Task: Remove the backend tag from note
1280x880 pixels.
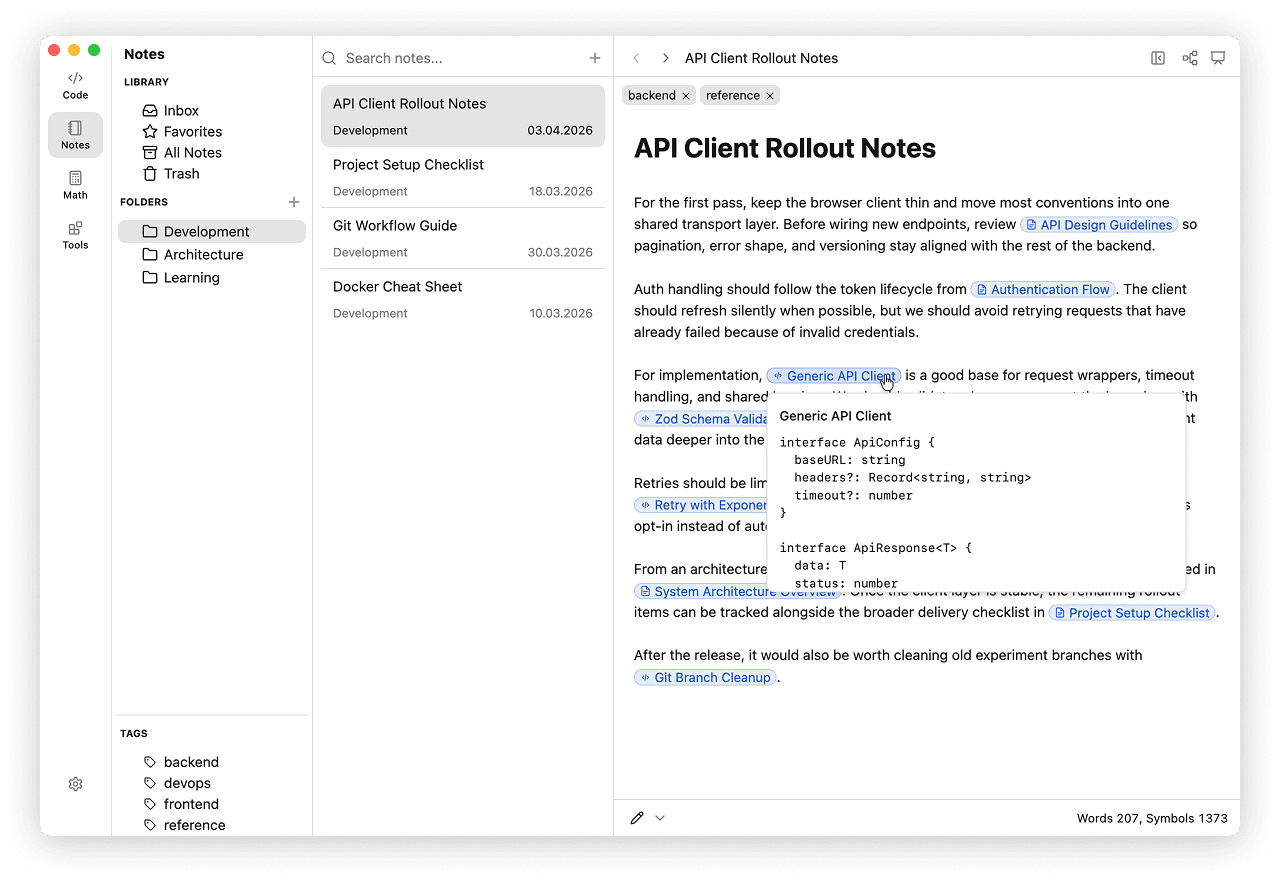Action: (686, 96)
